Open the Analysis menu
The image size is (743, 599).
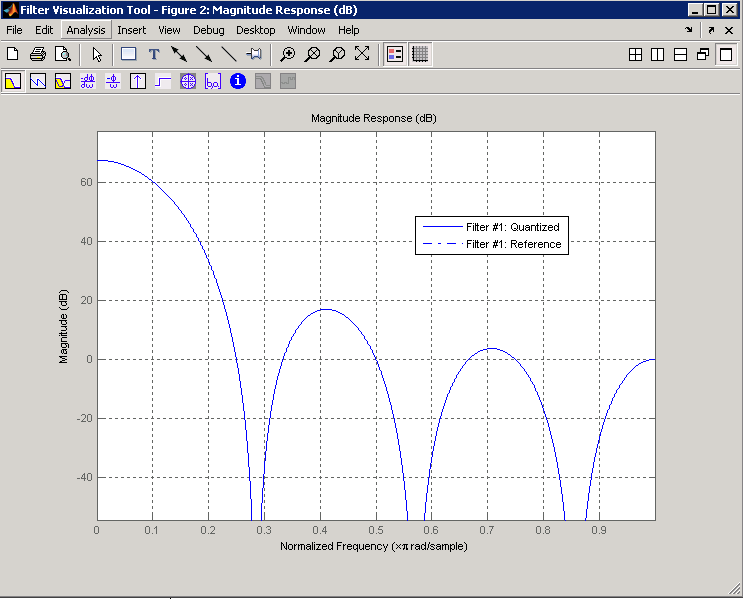click(86, 30)
